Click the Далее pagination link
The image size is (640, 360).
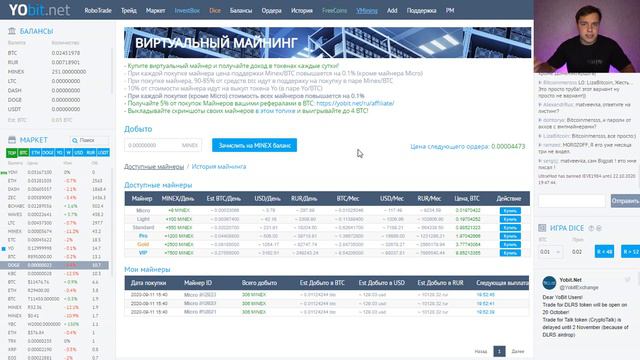(x=518, y=351)
